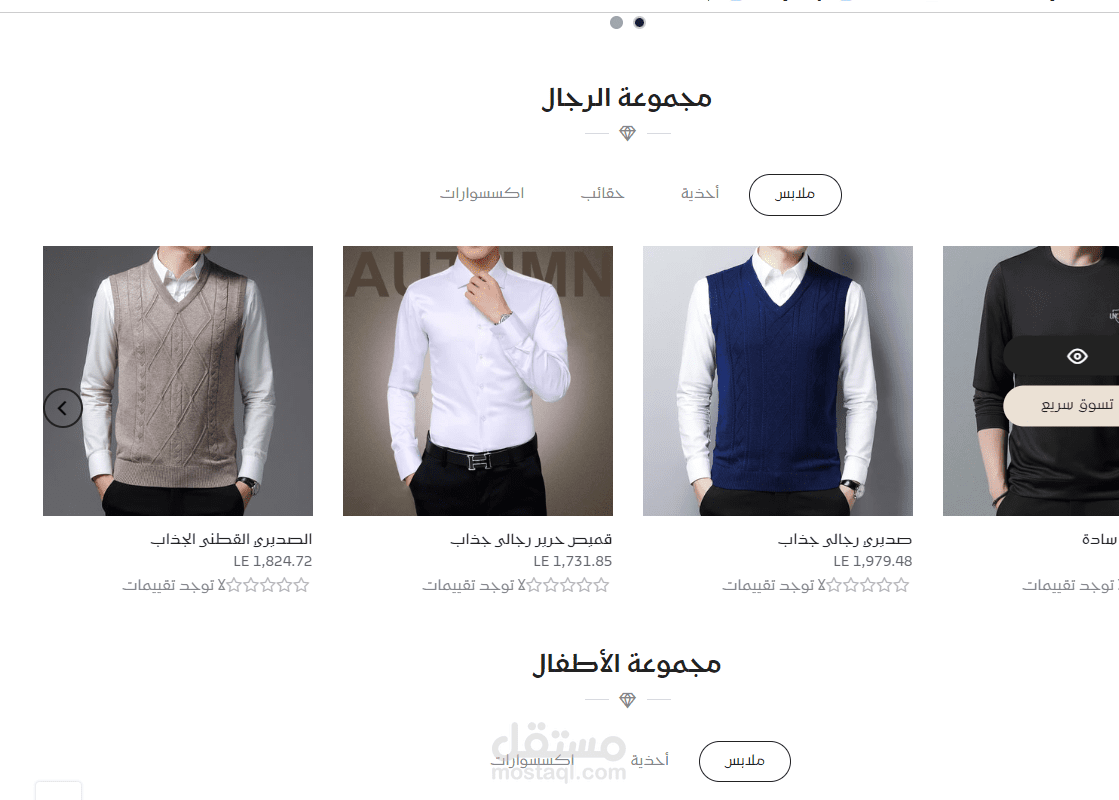This screenshot has width=1119, height=800.
Task: Open beige knitted vest product image
Action: click(x=178, y=381)
